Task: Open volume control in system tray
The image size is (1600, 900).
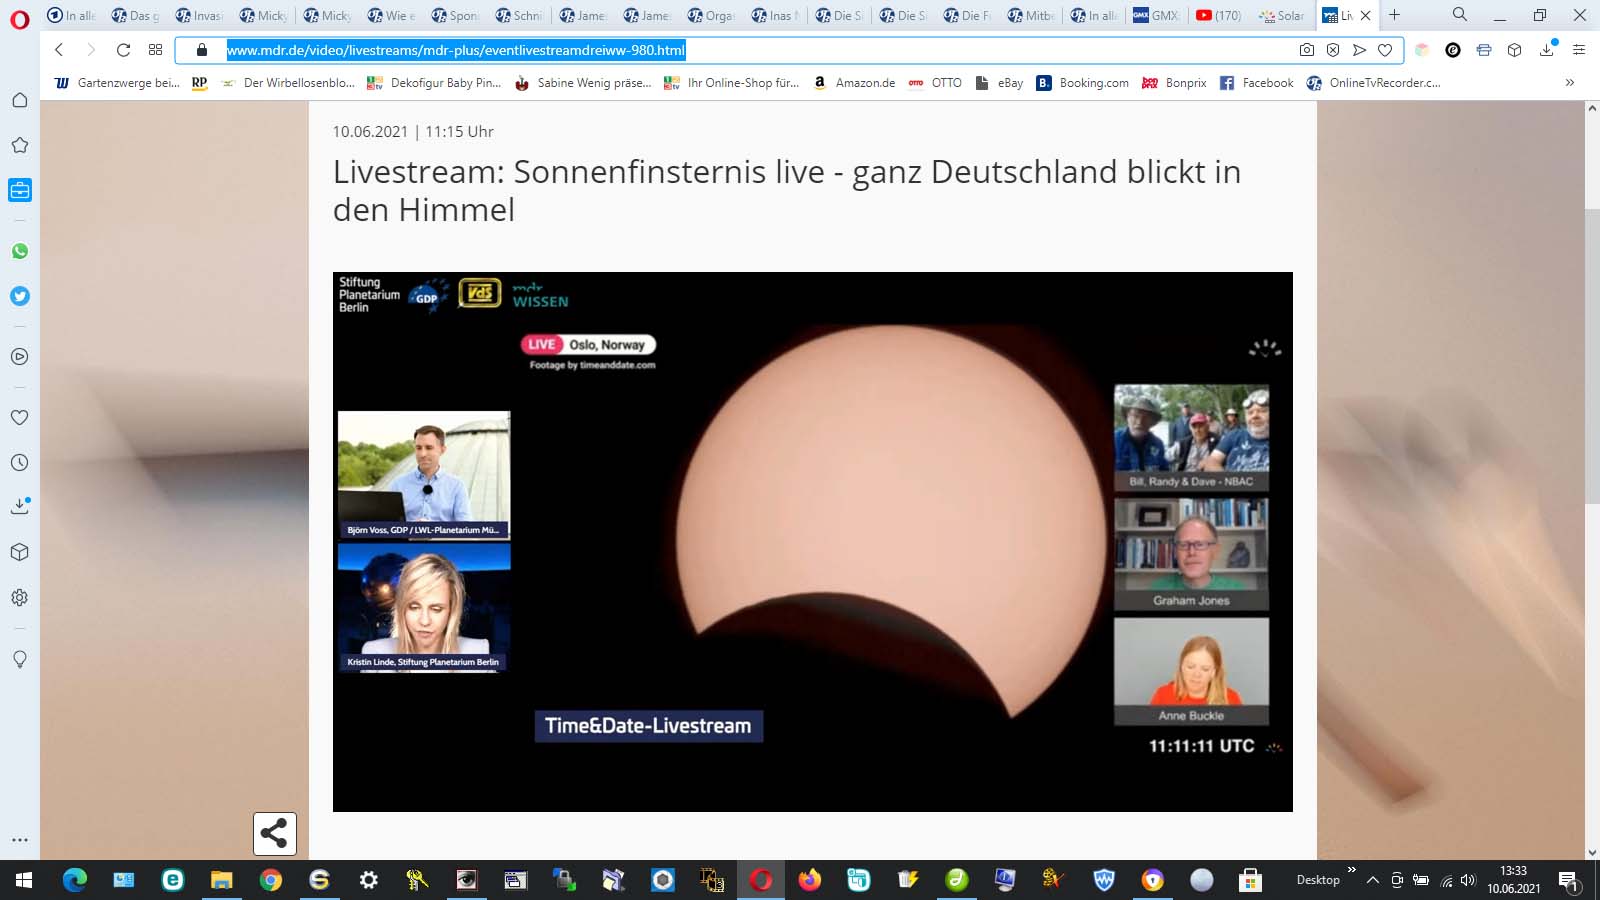Action: [x=1468, y=880]
